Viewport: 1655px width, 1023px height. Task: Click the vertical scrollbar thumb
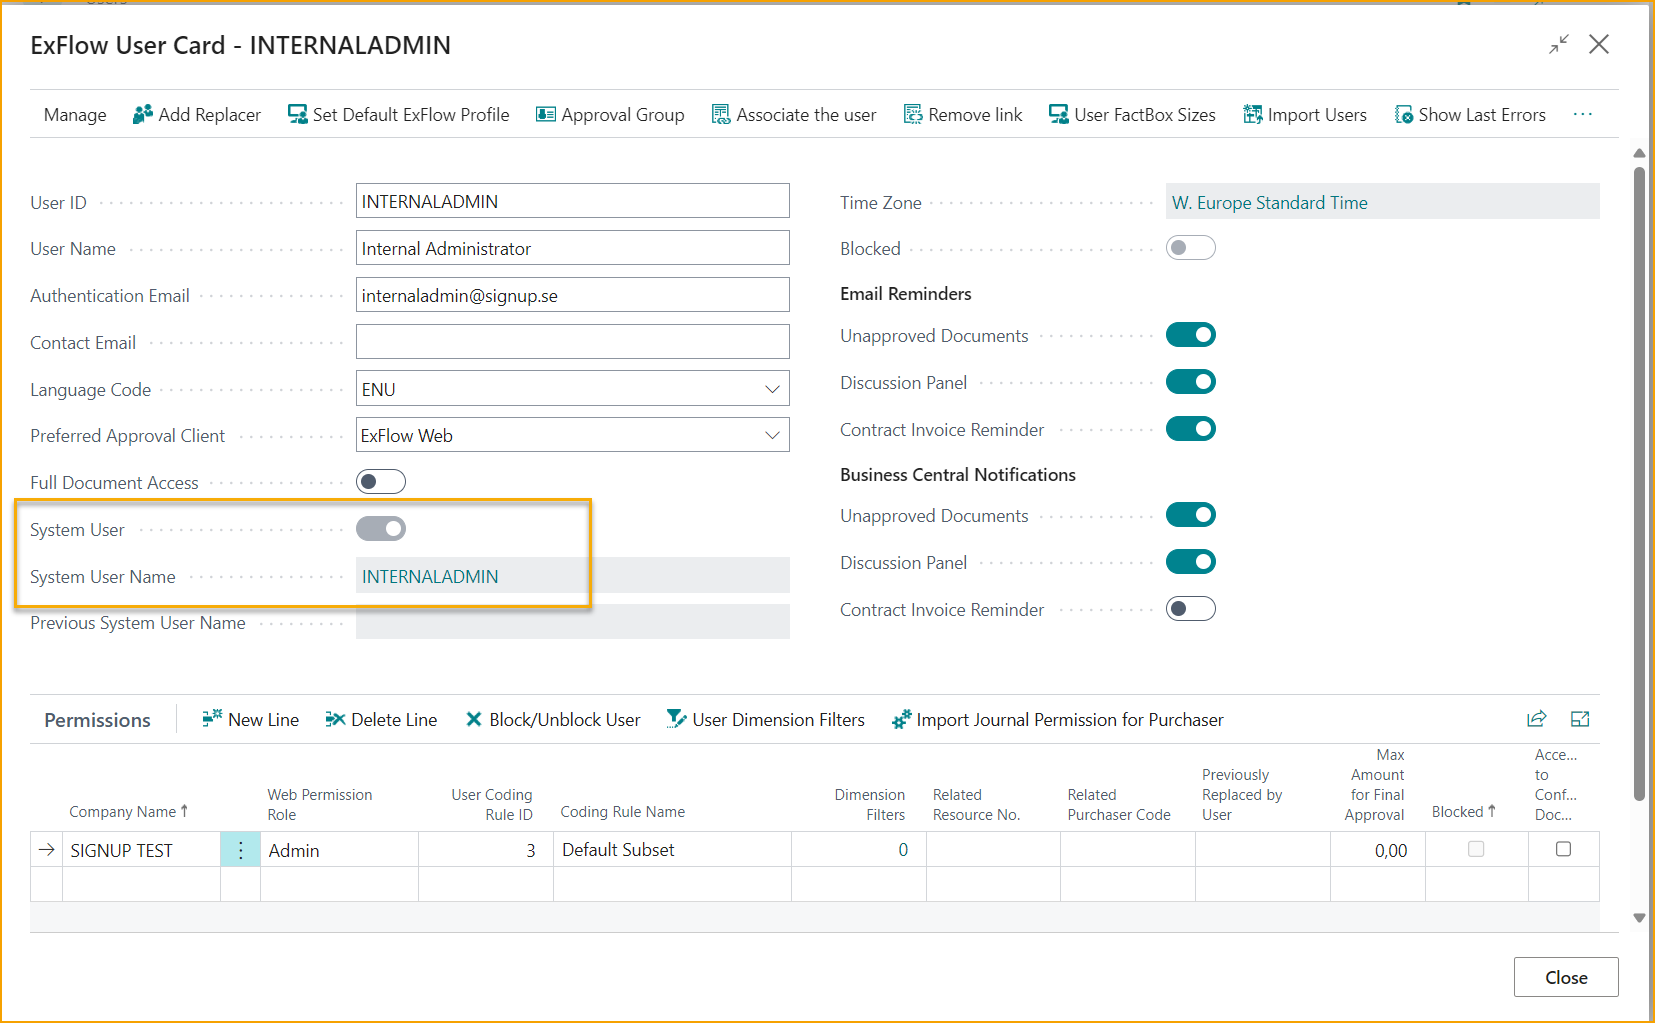tap(1639, 480)
